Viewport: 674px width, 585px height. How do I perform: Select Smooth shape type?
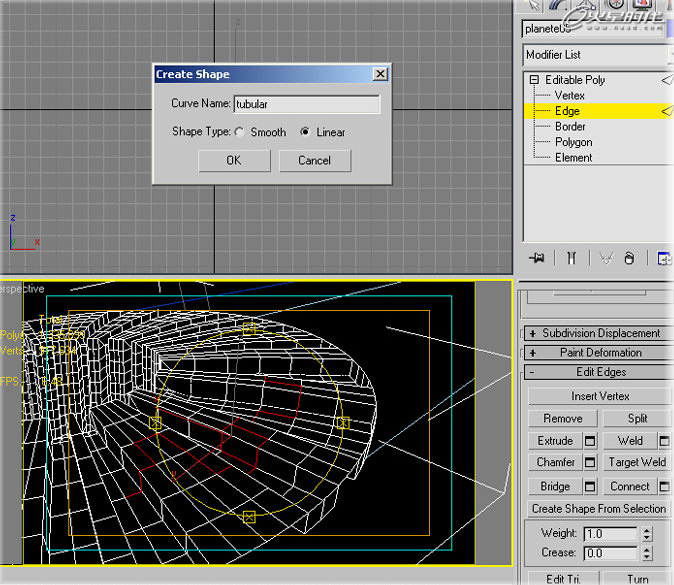tap(240, 132)
